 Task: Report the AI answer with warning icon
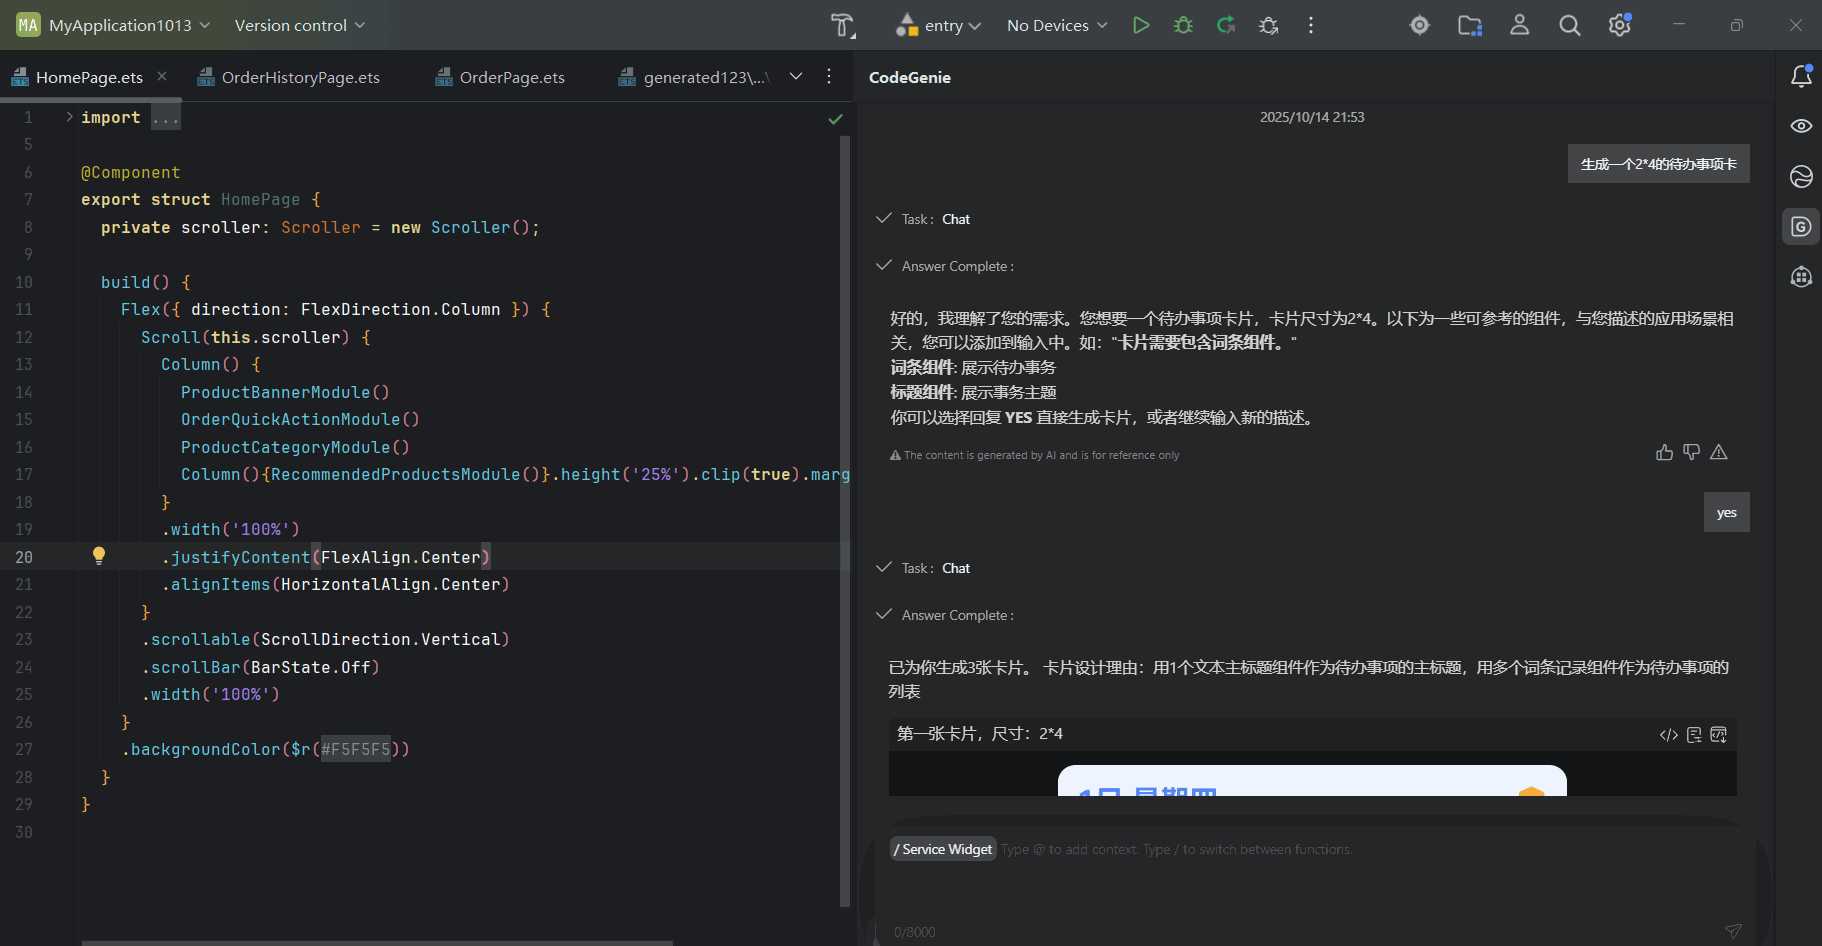pos(1718,453)
